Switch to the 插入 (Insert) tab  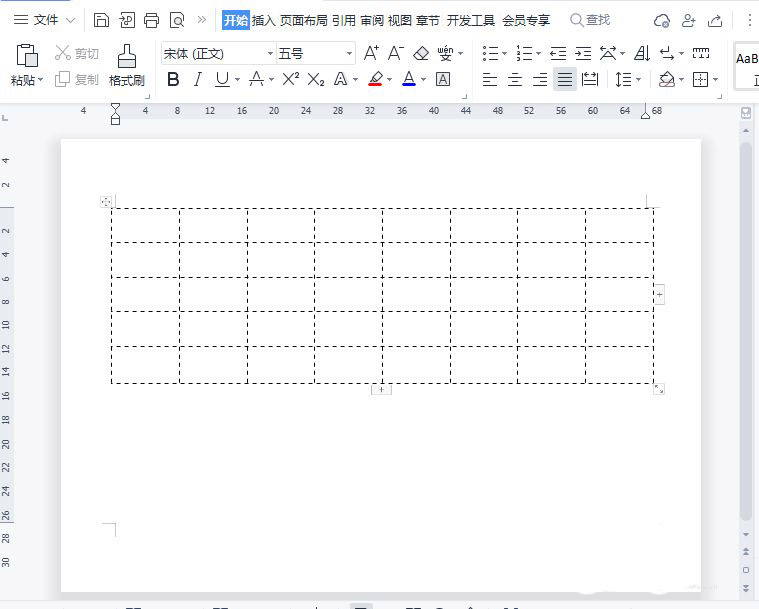(263, 20)
